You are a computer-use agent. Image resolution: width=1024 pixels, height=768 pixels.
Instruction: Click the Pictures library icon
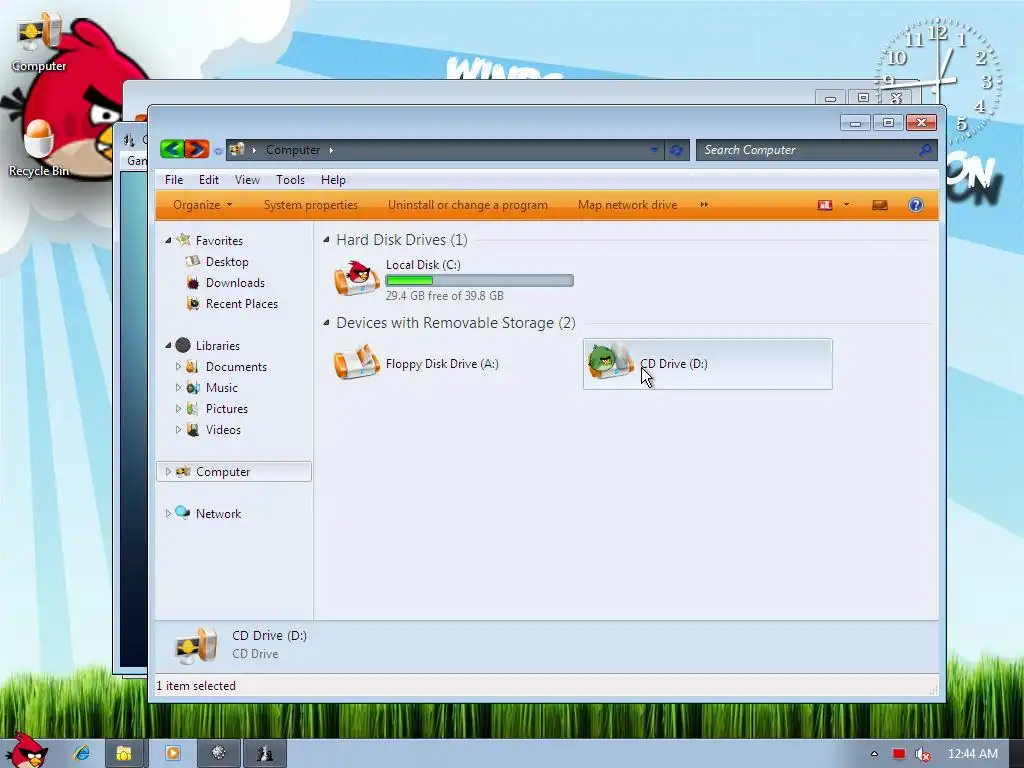192,409
